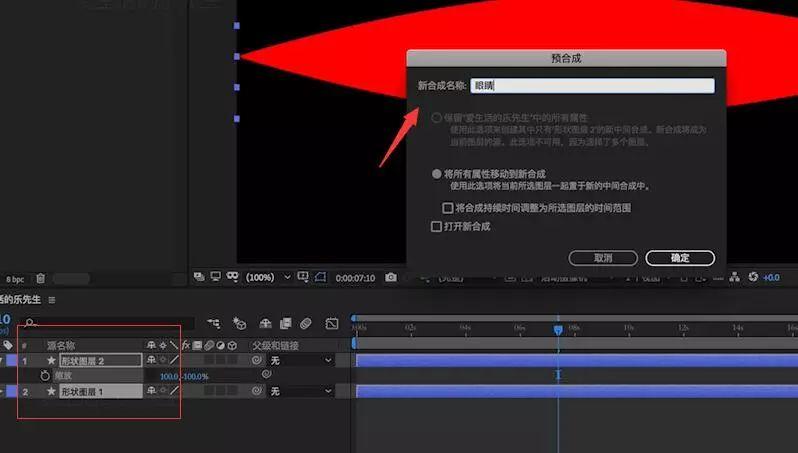The image size is (798, 453).
Task: Click the blue playhead on time ruler
Action: 558,328
